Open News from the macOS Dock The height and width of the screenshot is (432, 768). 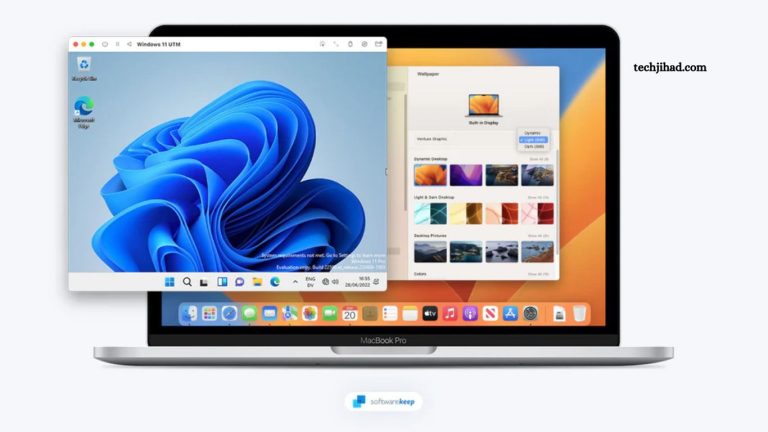(x=490, y=313)
